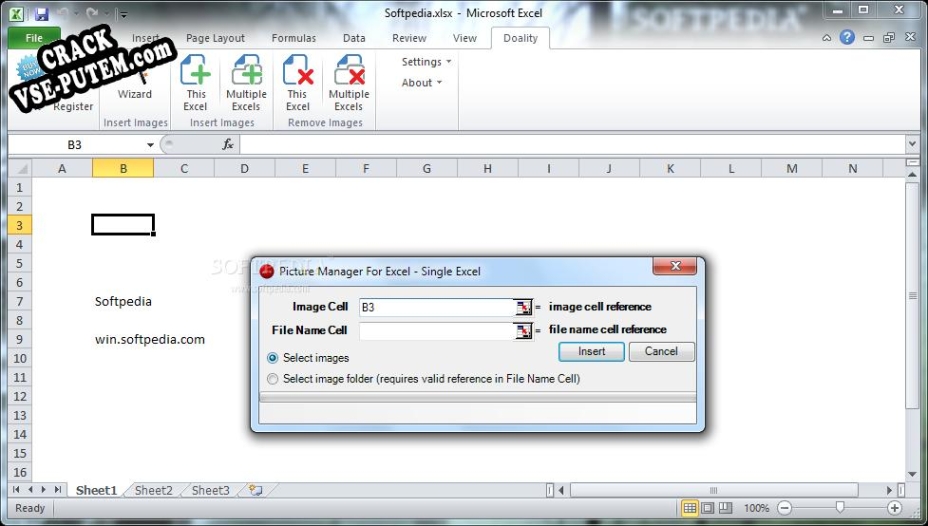Choose 'Select image folder' radio option
This screenshot has height=526, width=928.
pos(272,379)
